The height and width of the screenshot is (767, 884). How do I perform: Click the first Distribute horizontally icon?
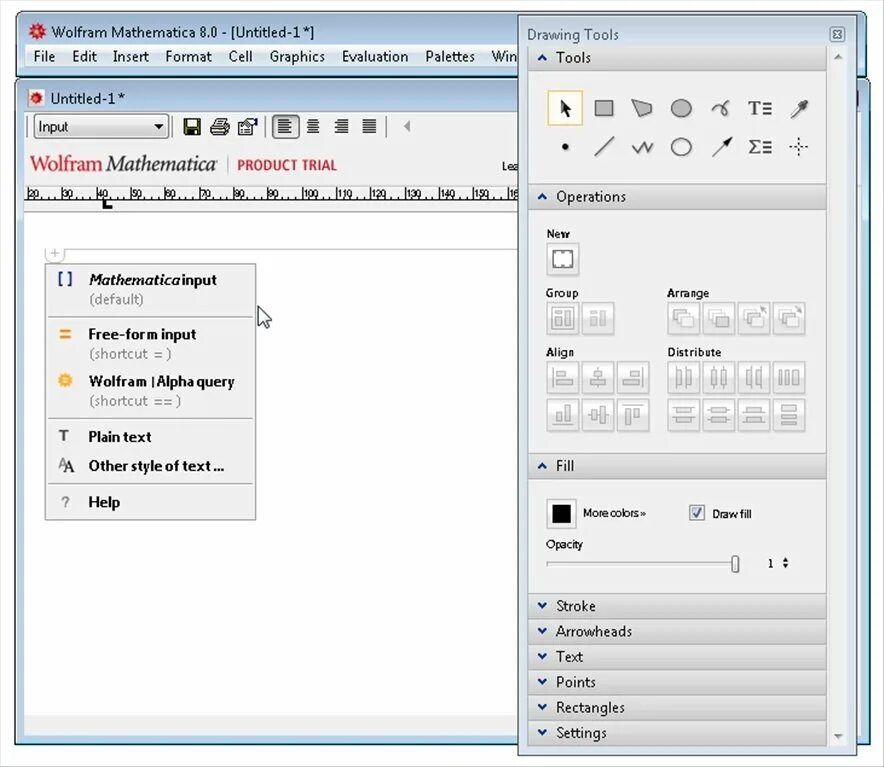pyautogui.click(x=684, y=377)
